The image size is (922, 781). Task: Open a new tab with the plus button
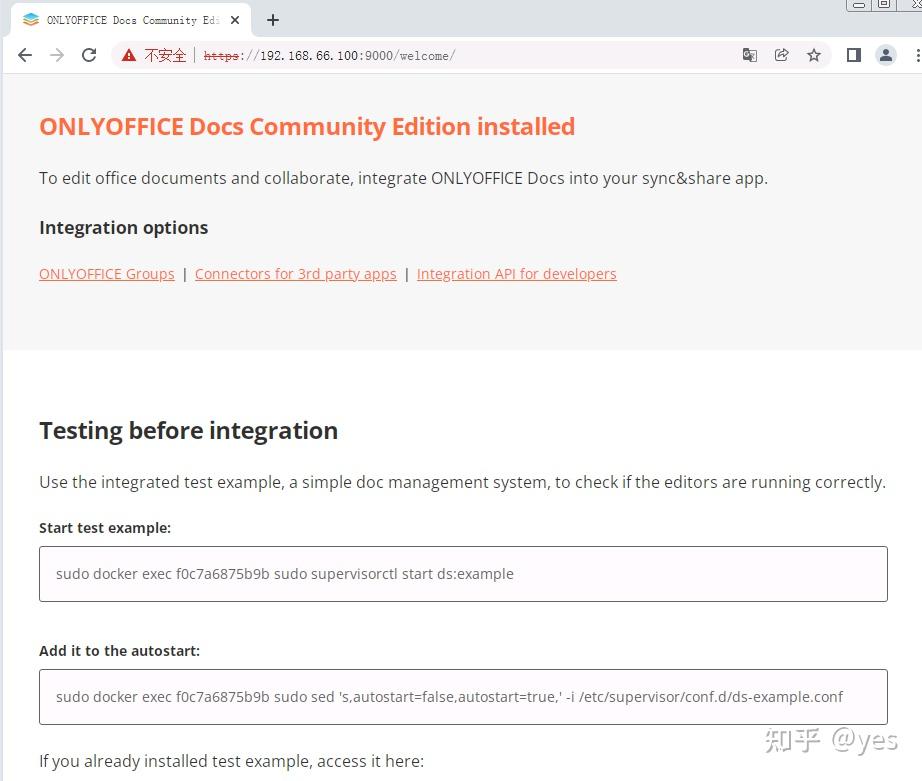coord(273,19)
